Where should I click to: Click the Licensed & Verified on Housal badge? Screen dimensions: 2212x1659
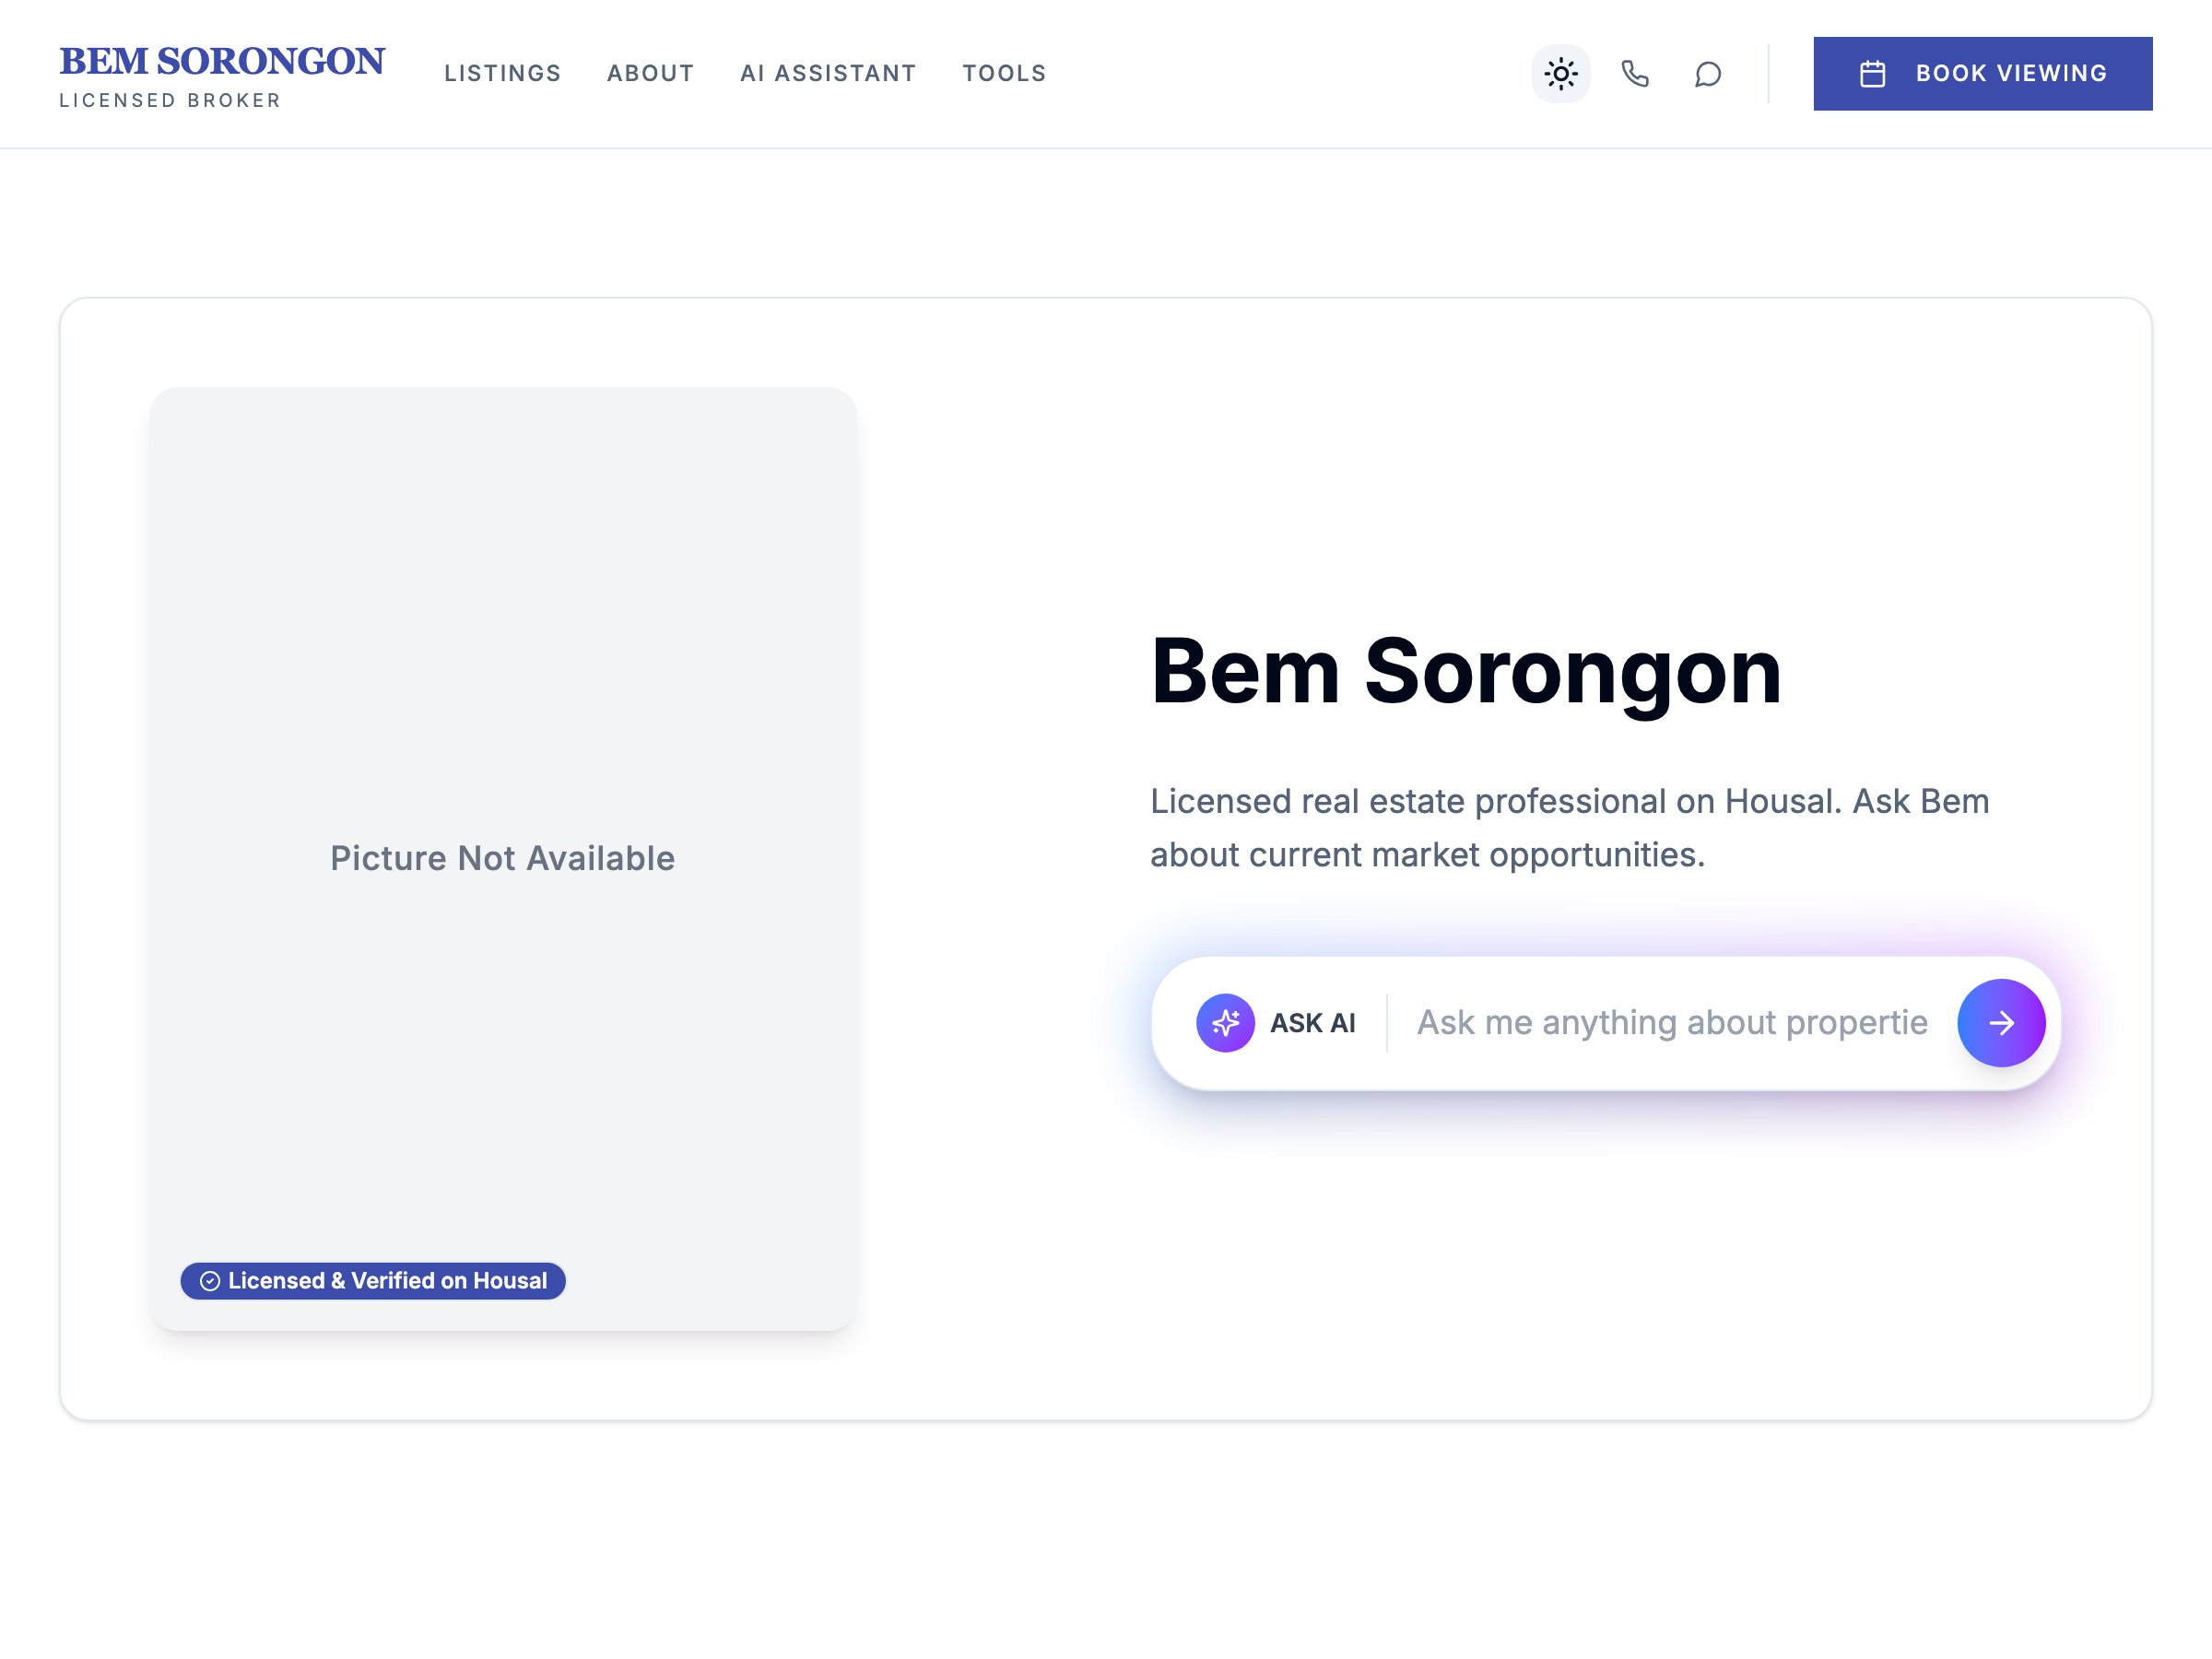pyautogui.click(x=373, y=1280)
